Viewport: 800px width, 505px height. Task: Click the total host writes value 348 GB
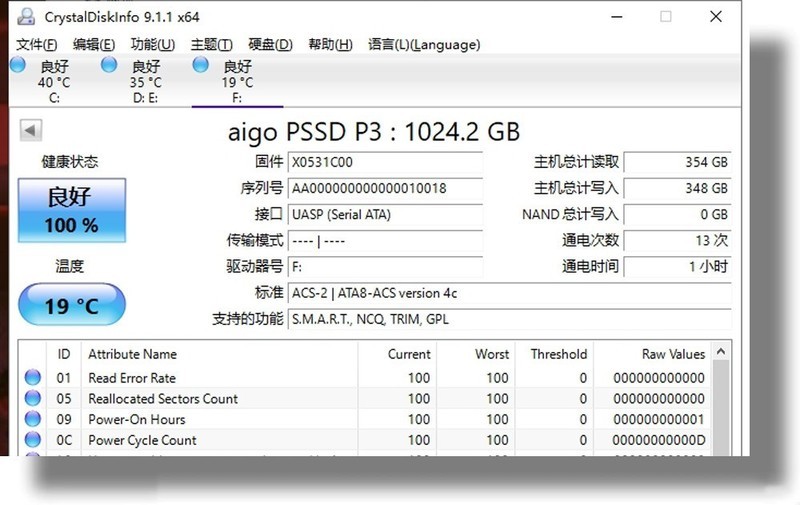[678, 189]
